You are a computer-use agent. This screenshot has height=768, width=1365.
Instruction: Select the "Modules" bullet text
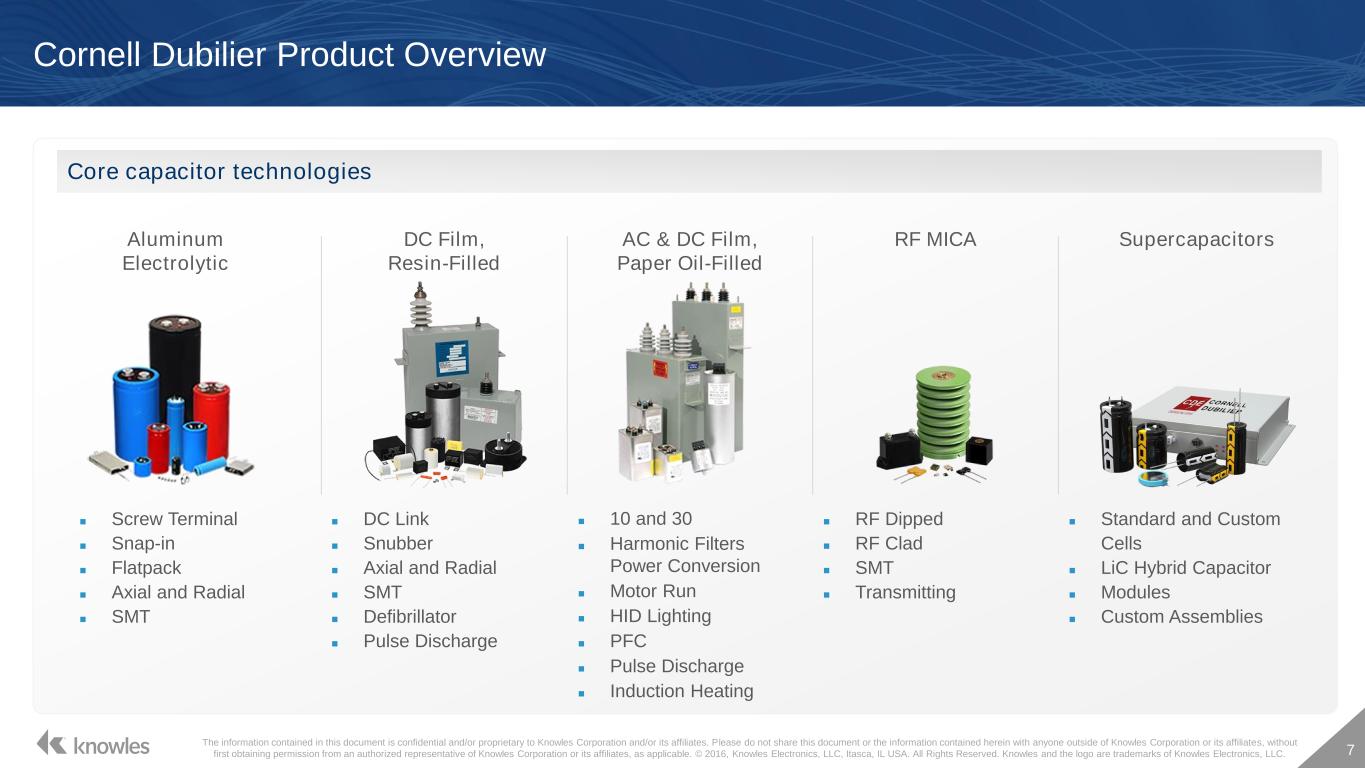point(1135,592)
